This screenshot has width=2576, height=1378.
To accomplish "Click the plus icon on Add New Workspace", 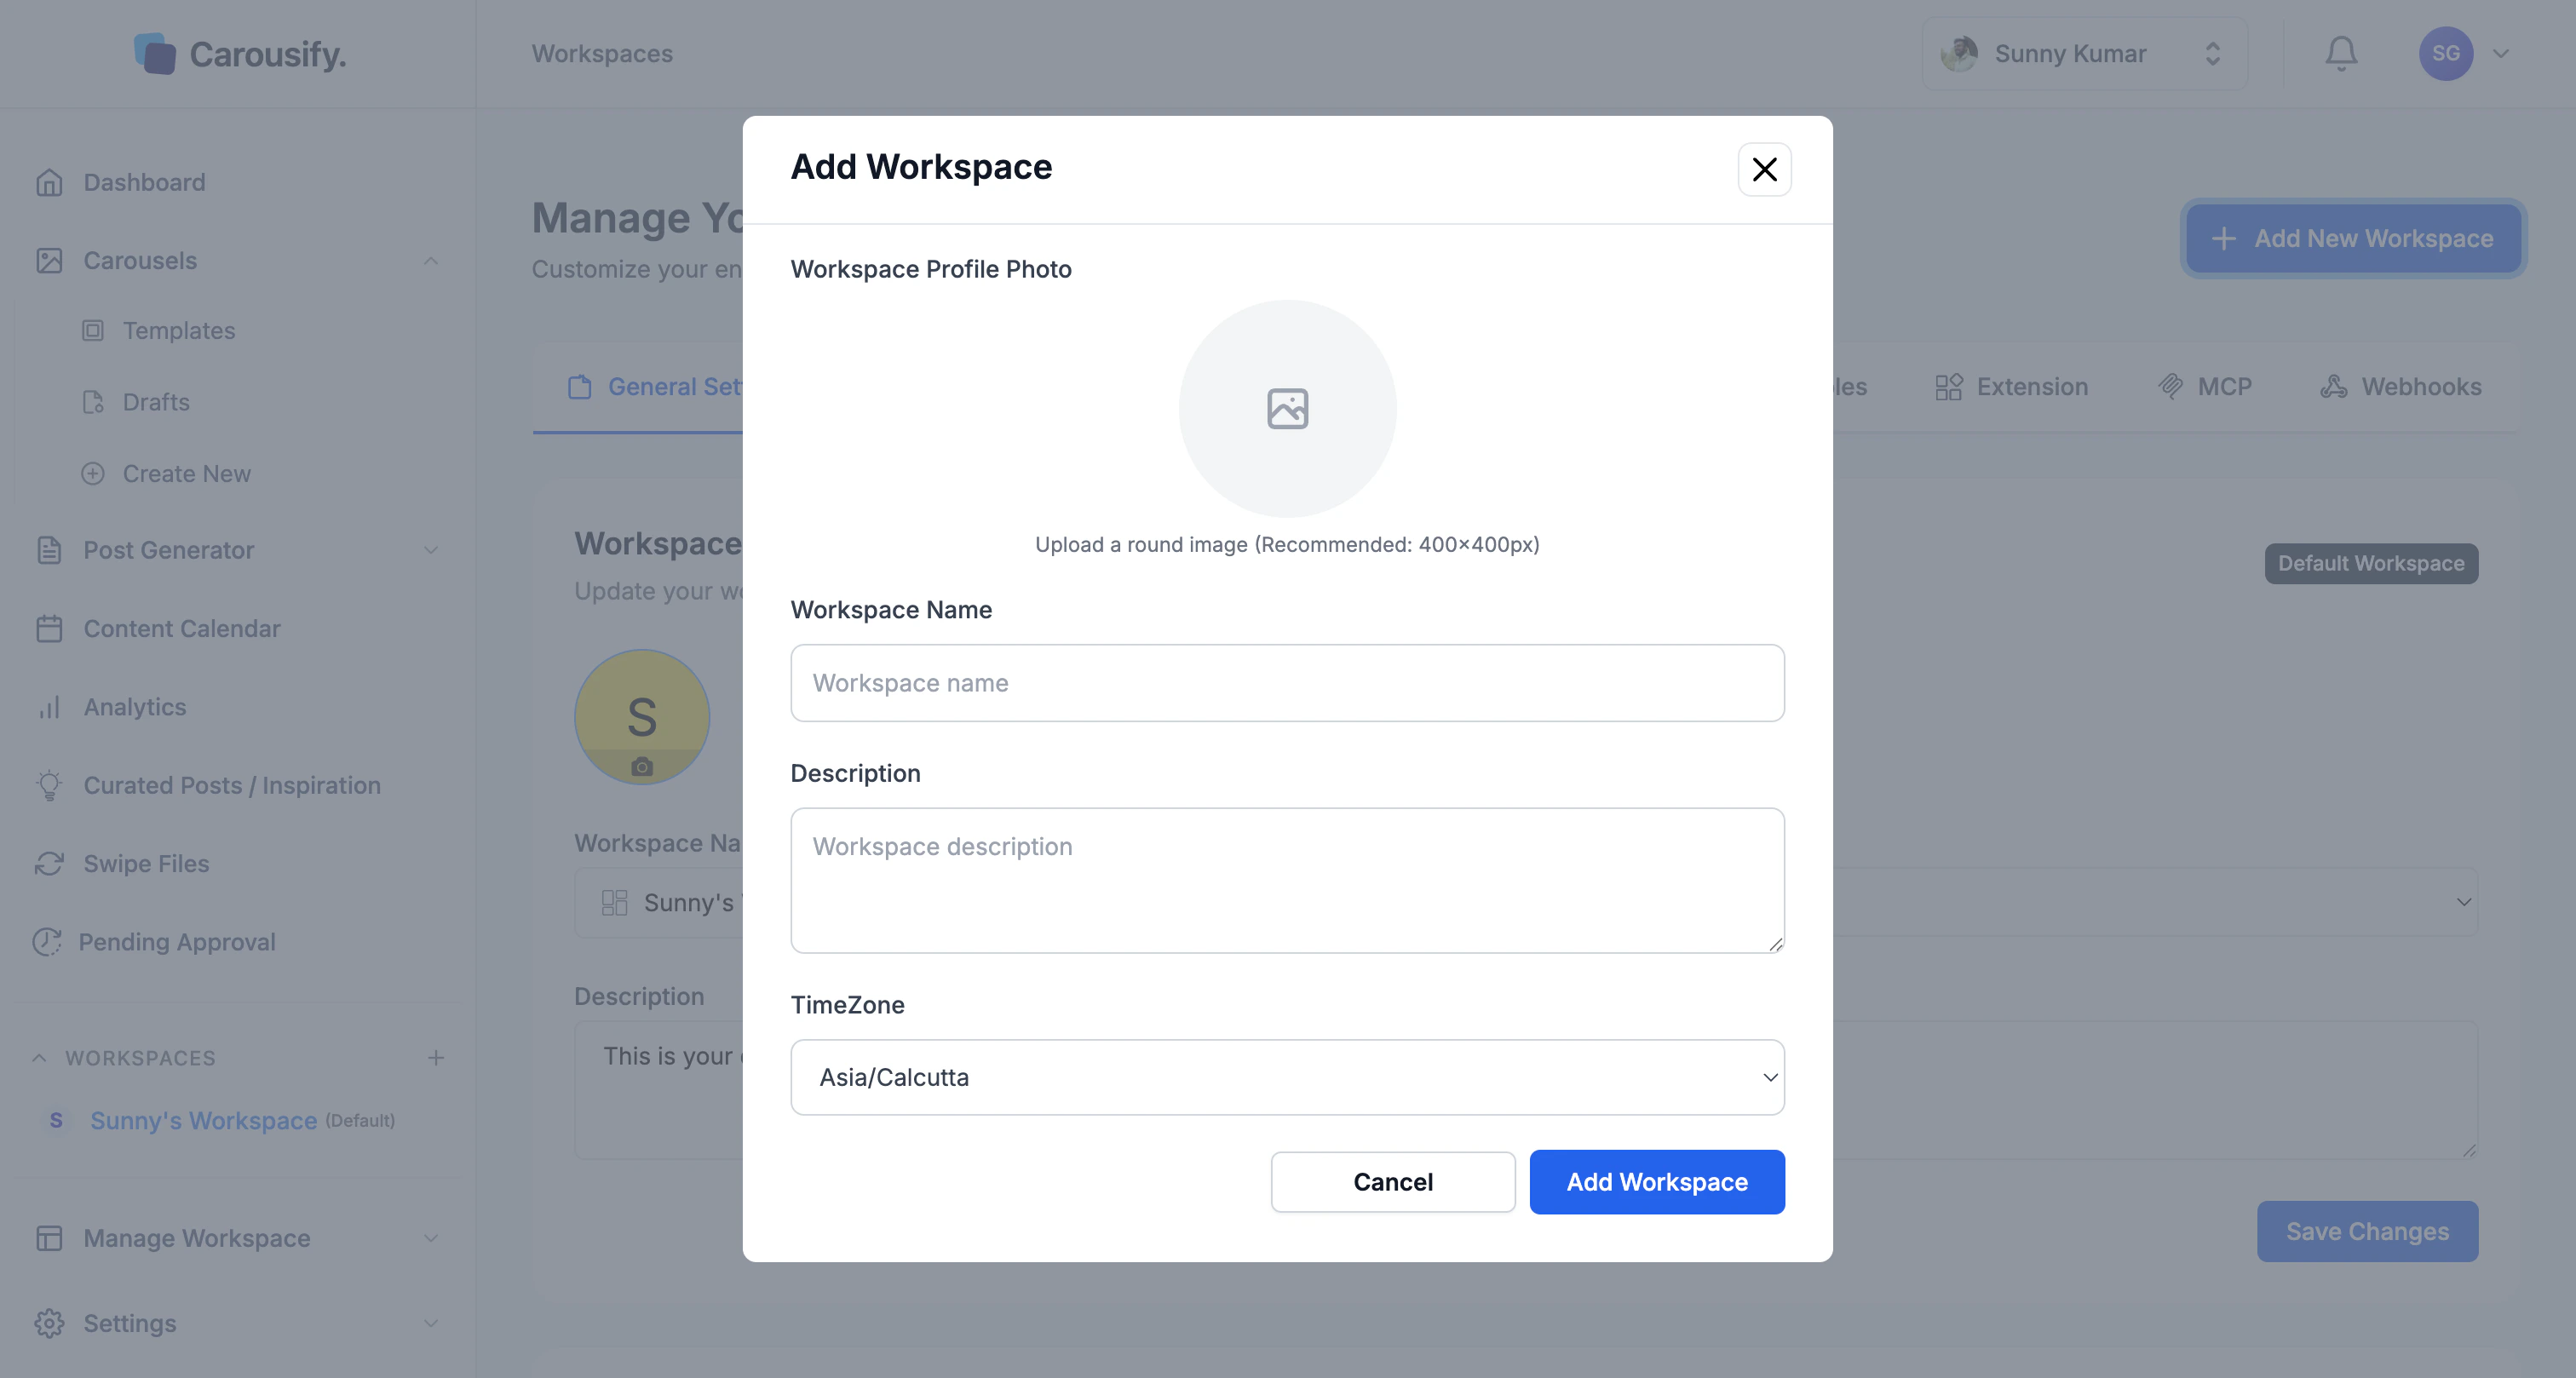I will (2223, 238).
